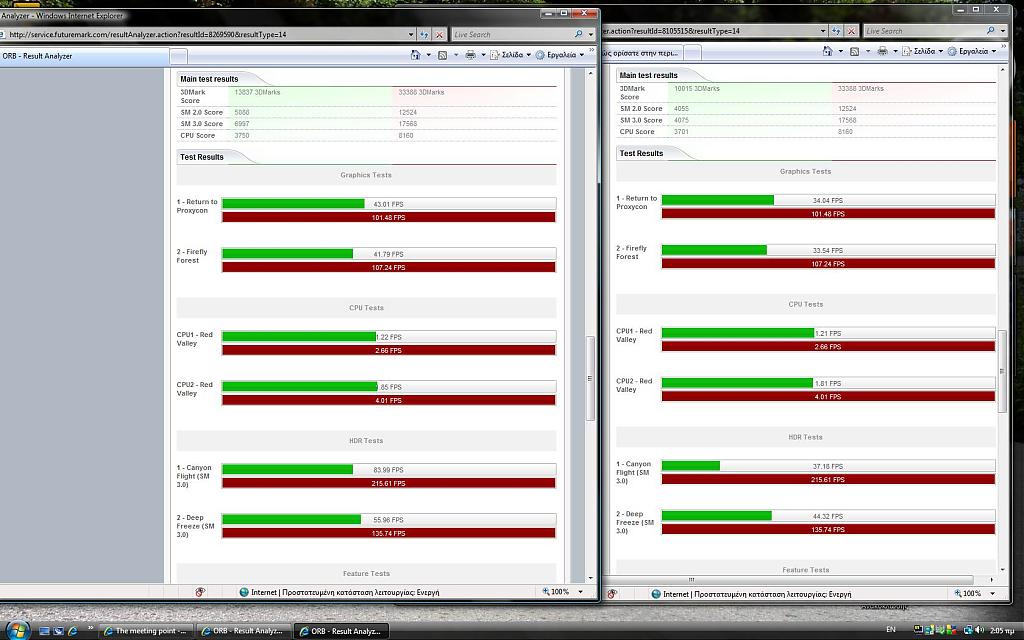Open zoom level dropdown arrow in left window
The width and height of the screenshot is (1024, 640).
(x=581, y=592)
